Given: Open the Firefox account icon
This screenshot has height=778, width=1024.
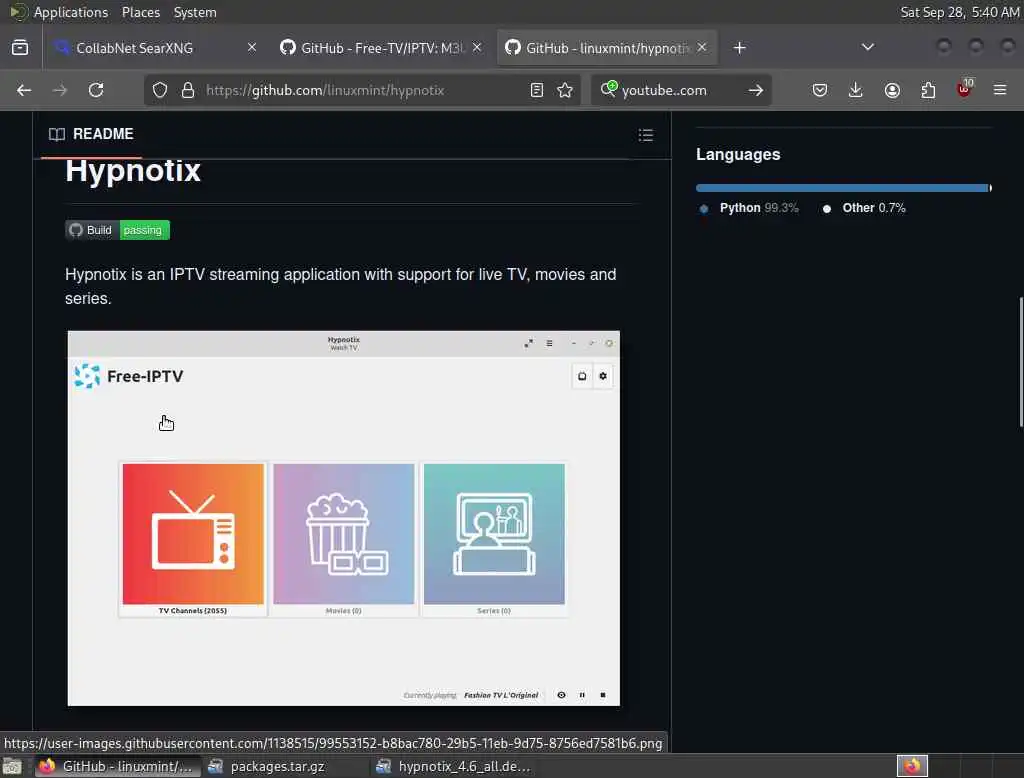Looking at the screenshot, I should tap(892, 90).
